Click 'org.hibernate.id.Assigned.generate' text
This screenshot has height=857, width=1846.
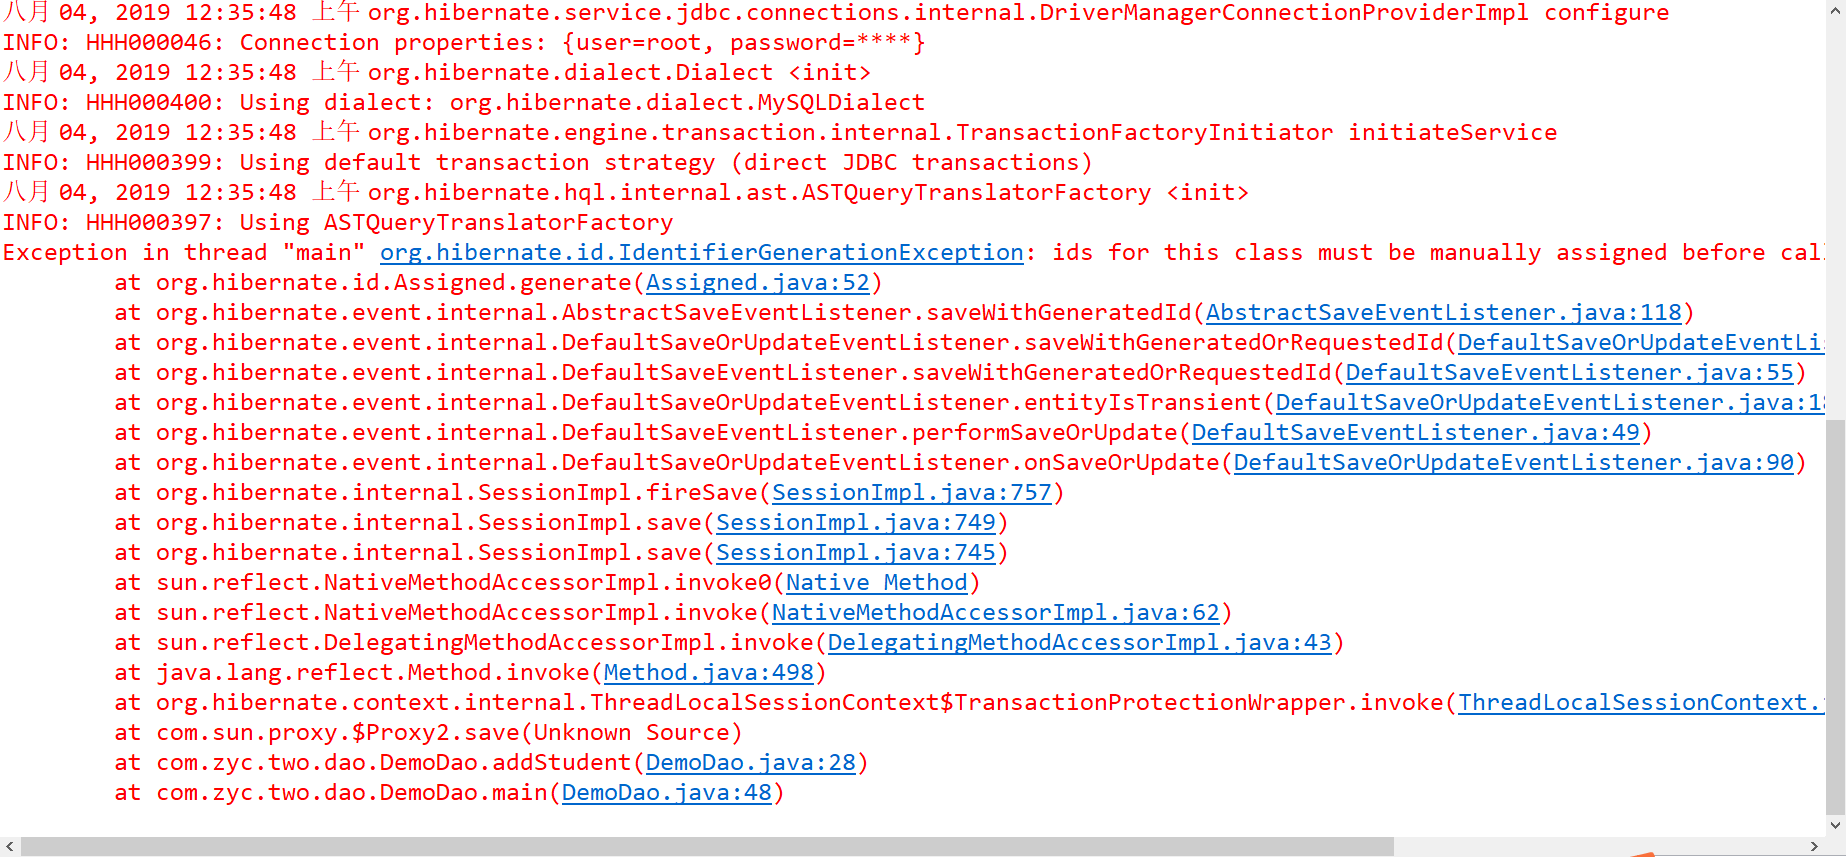[x=394, y=282]
